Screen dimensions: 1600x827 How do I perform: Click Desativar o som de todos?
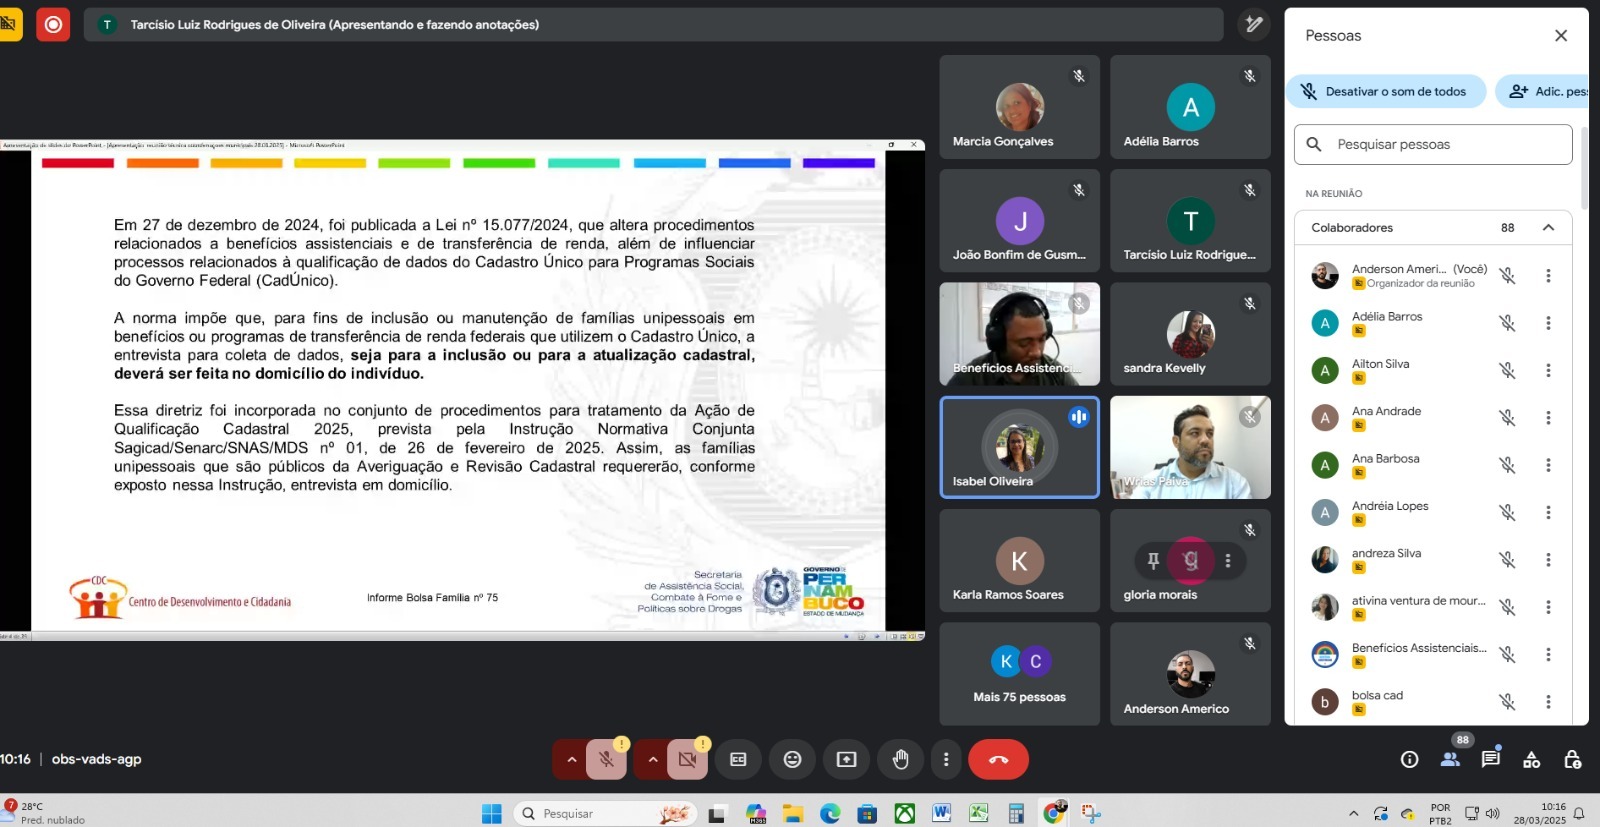coord(1386,92)
